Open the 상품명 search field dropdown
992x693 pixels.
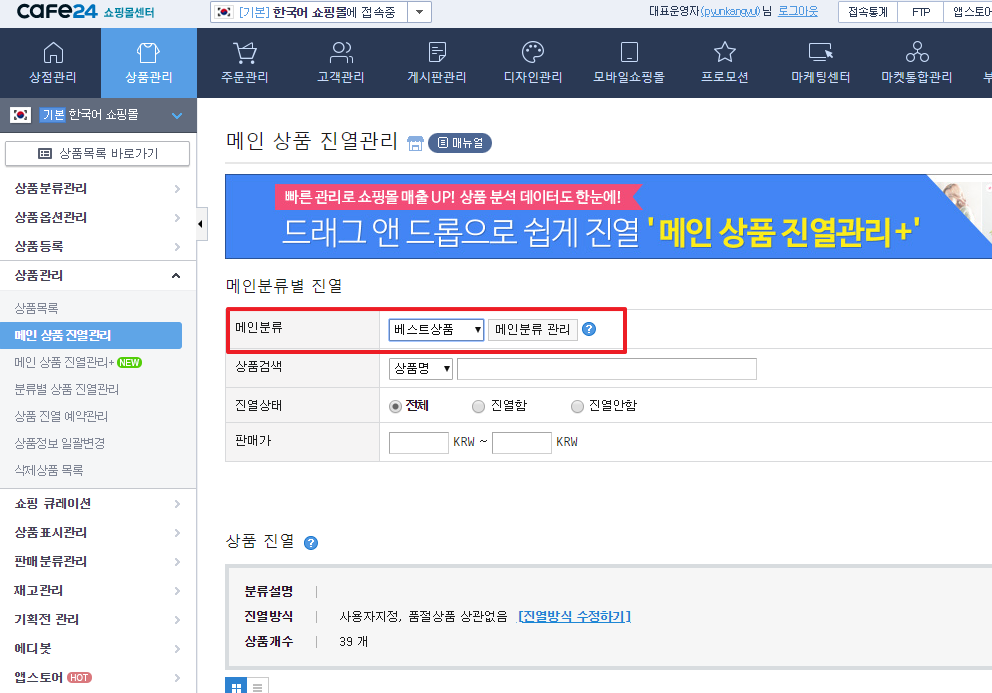419,370
